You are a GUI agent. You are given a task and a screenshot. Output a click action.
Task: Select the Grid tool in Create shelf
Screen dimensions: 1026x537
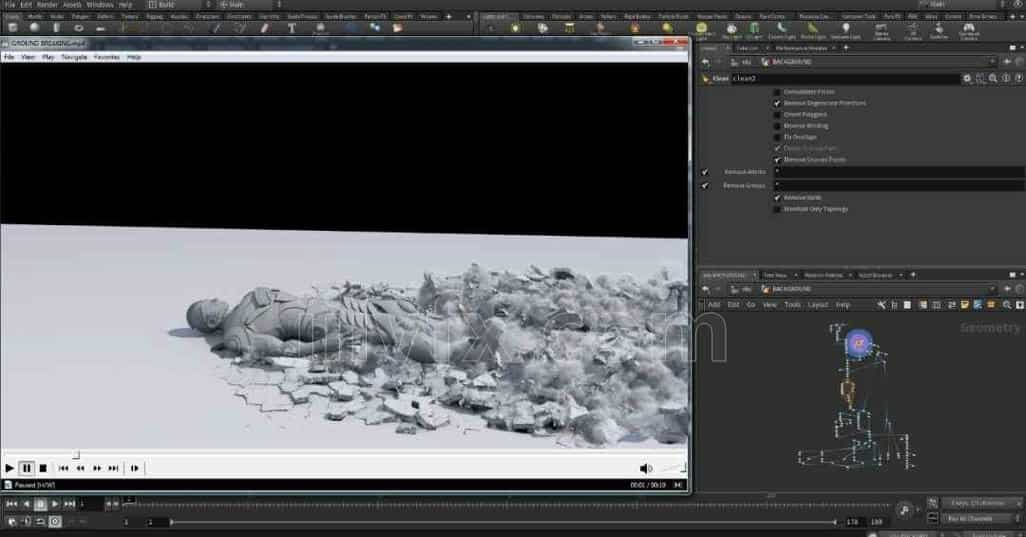[100, 28]
